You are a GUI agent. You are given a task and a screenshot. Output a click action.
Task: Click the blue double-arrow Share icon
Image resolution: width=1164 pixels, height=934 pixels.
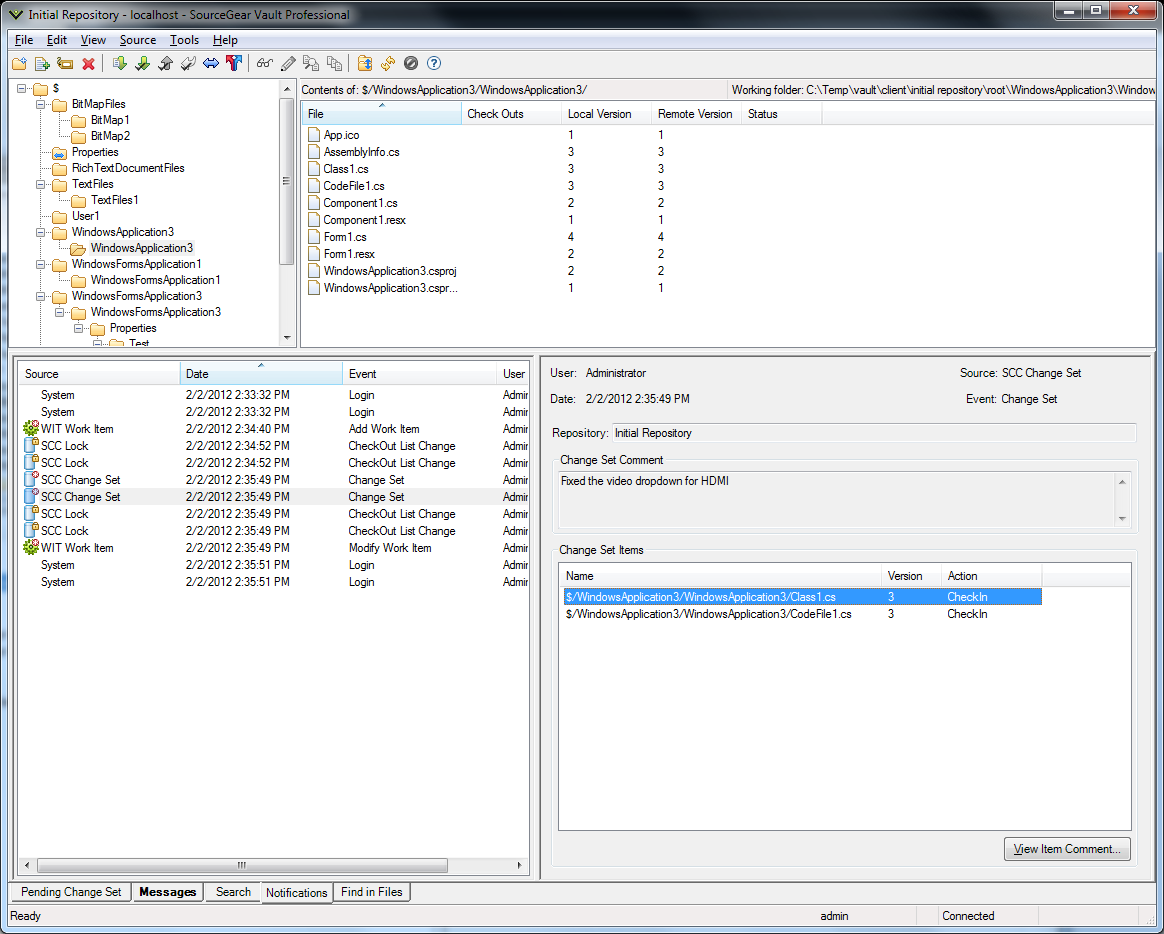click(211, 64)
